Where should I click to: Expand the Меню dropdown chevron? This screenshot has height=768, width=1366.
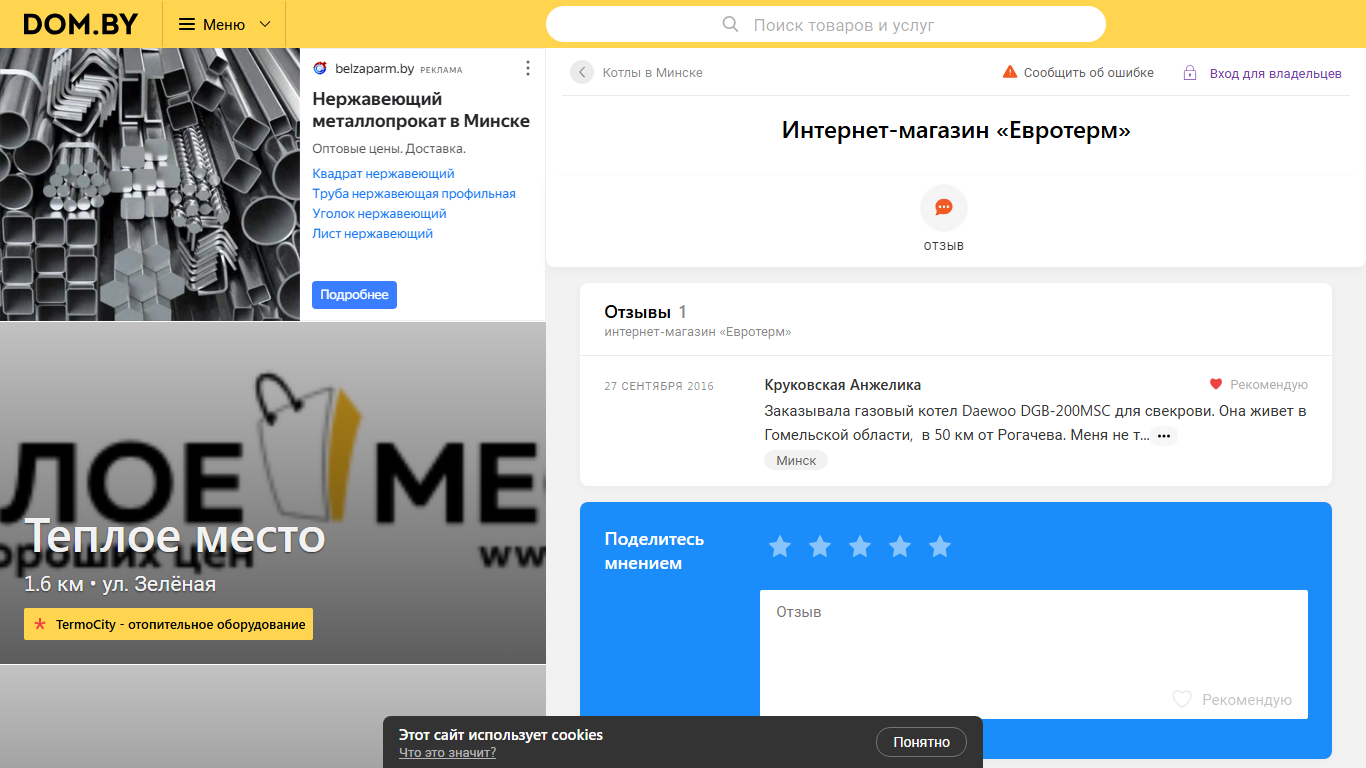pyautogui.click(x=265, y=24)
